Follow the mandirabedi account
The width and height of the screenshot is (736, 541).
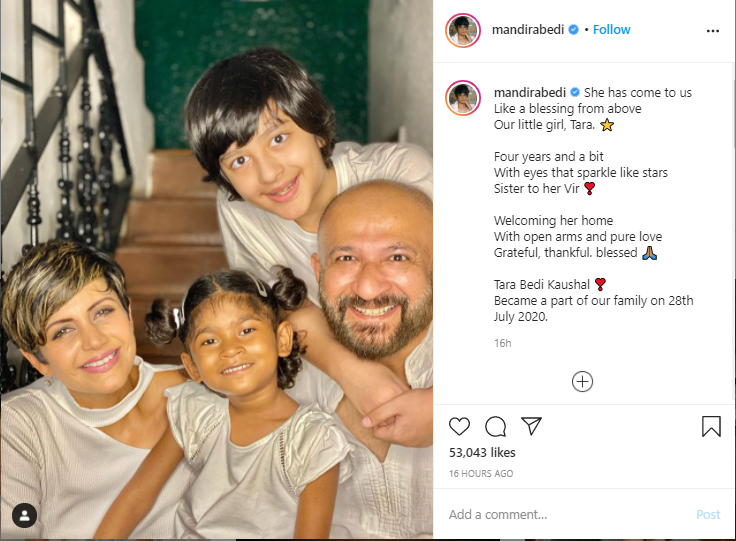click(611, 30)
